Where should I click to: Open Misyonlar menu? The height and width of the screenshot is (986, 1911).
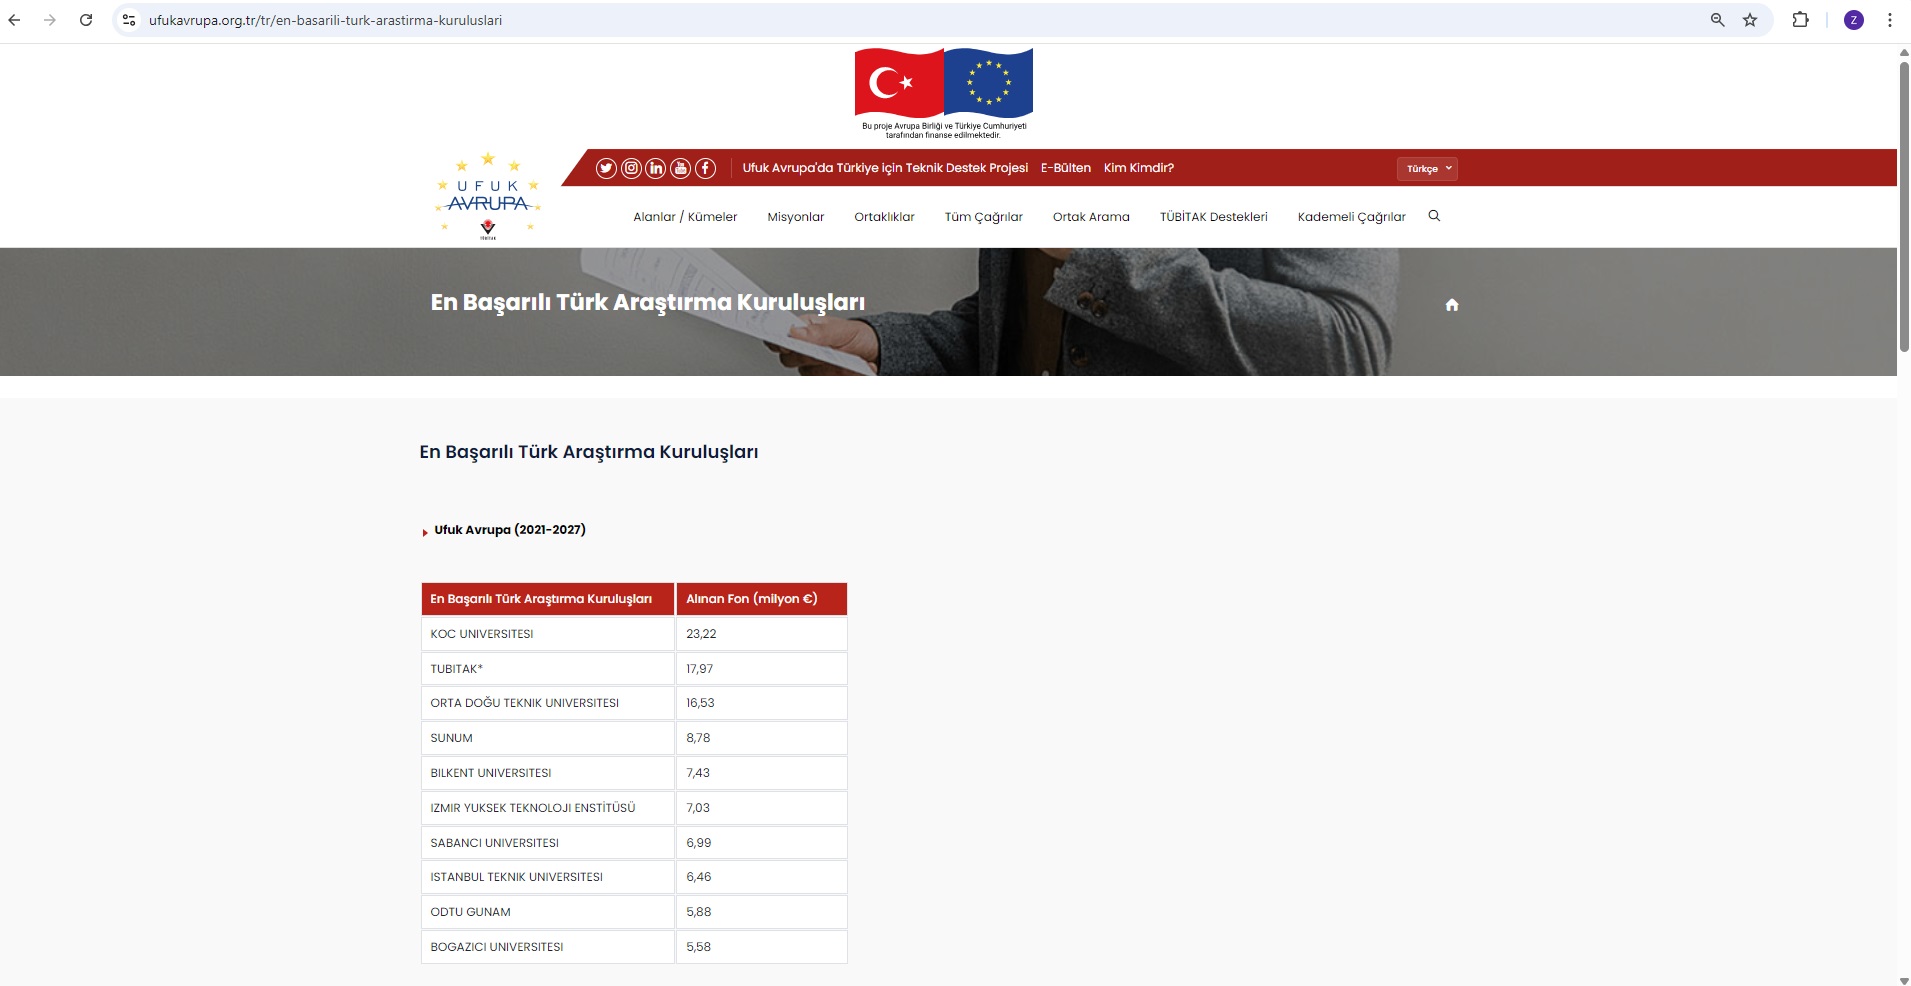796,217
